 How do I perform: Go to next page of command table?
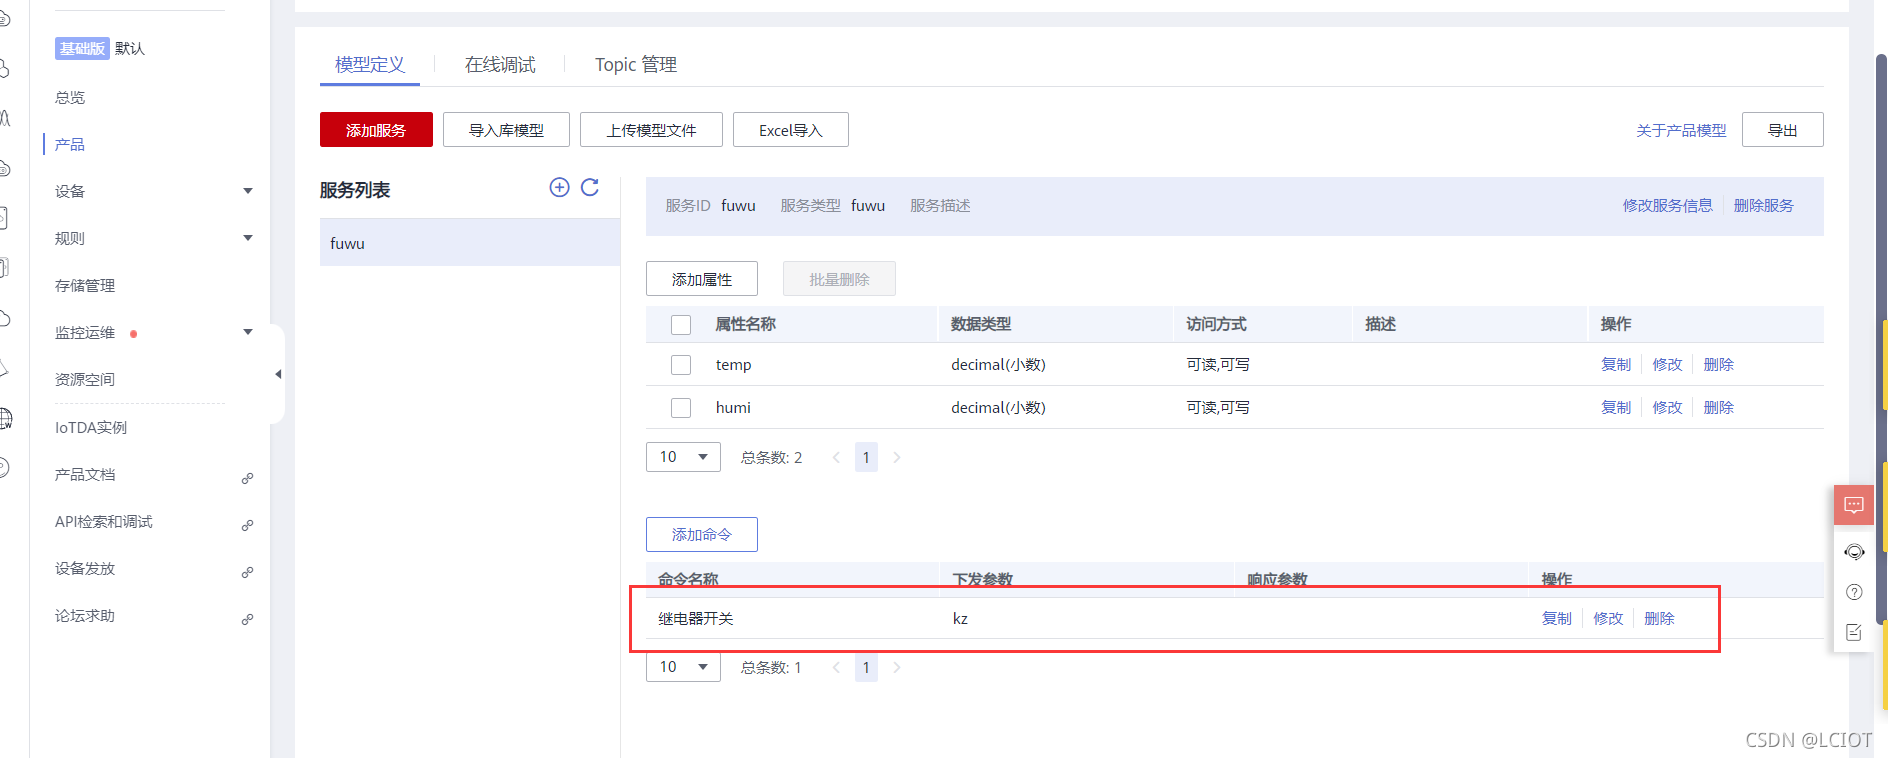[897, 667]
